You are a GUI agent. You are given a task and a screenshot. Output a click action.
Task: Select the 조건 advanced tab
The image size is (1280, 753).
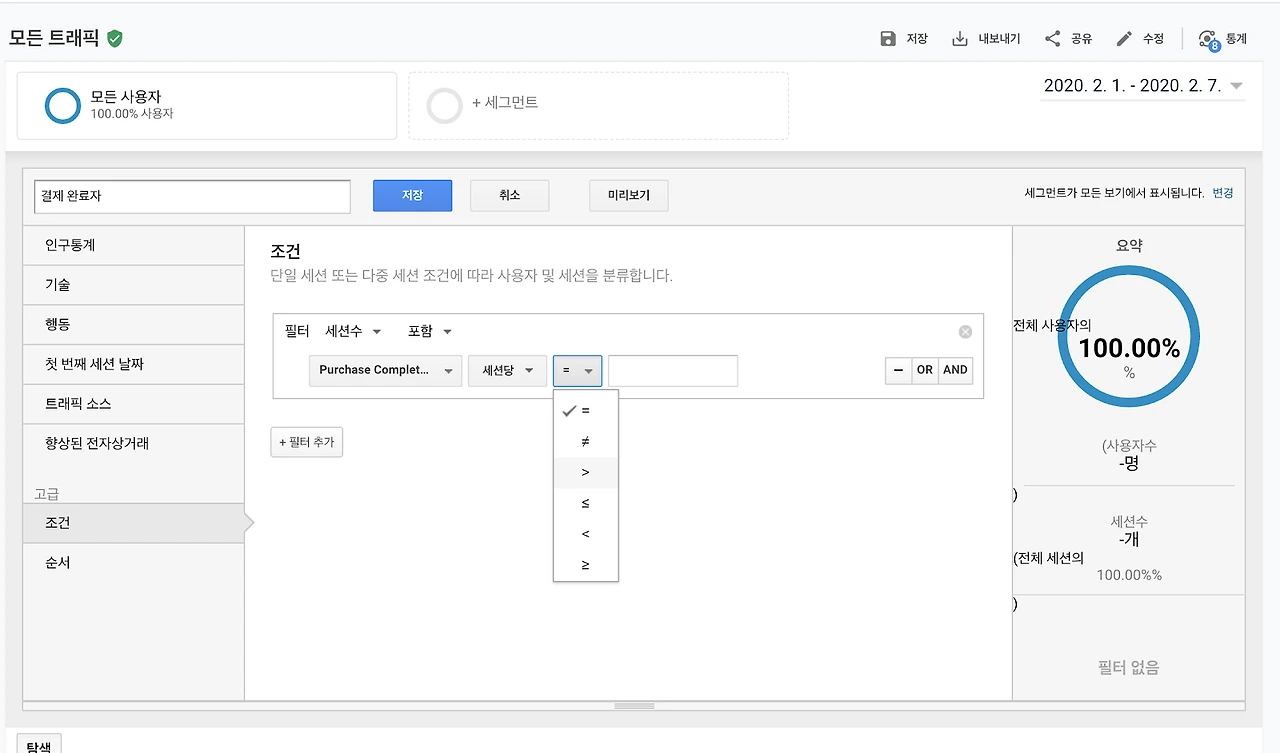[133, 523]
